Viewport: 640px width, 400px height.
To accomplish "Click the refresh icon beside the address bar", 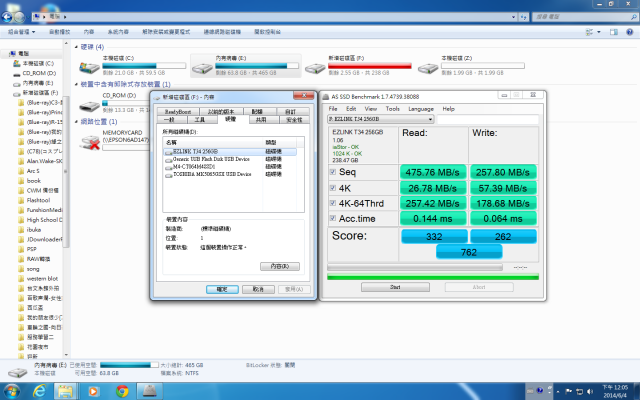I will 524,17.
